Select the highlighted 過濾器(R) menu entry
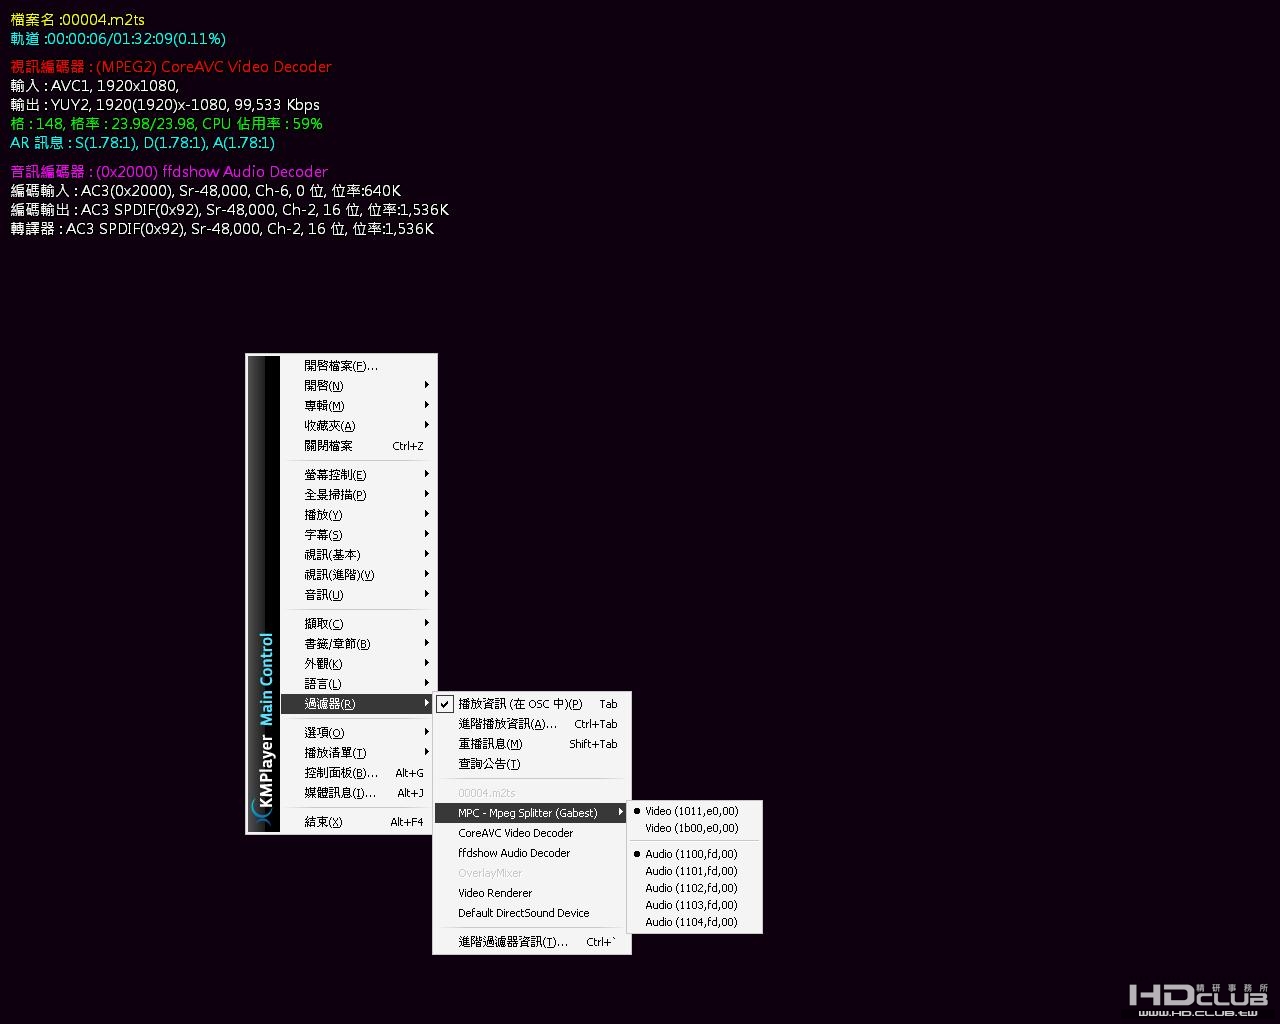Screen dimensions: 1280x1024 click(358, 704)
